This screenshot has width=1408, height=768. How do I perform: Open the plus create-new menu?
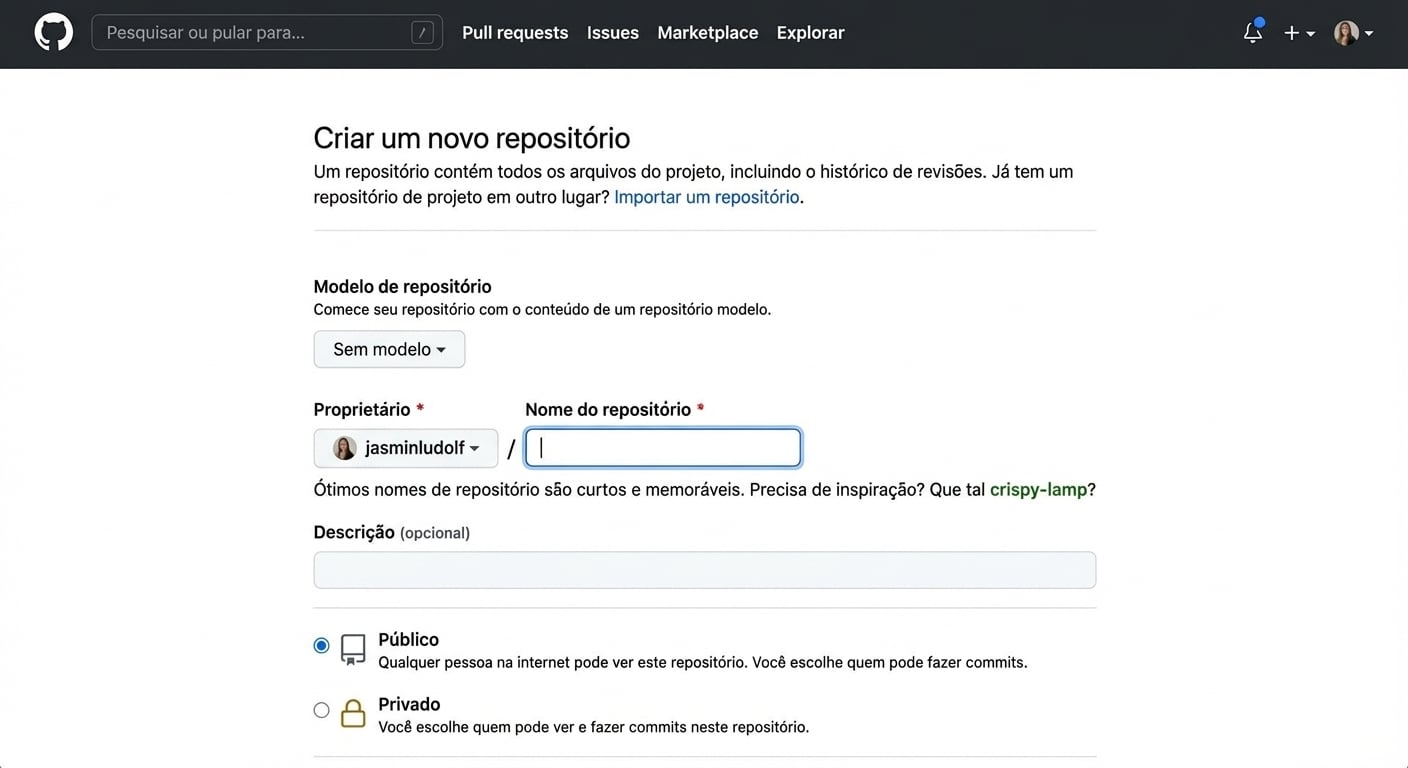tap(1299, 33)
